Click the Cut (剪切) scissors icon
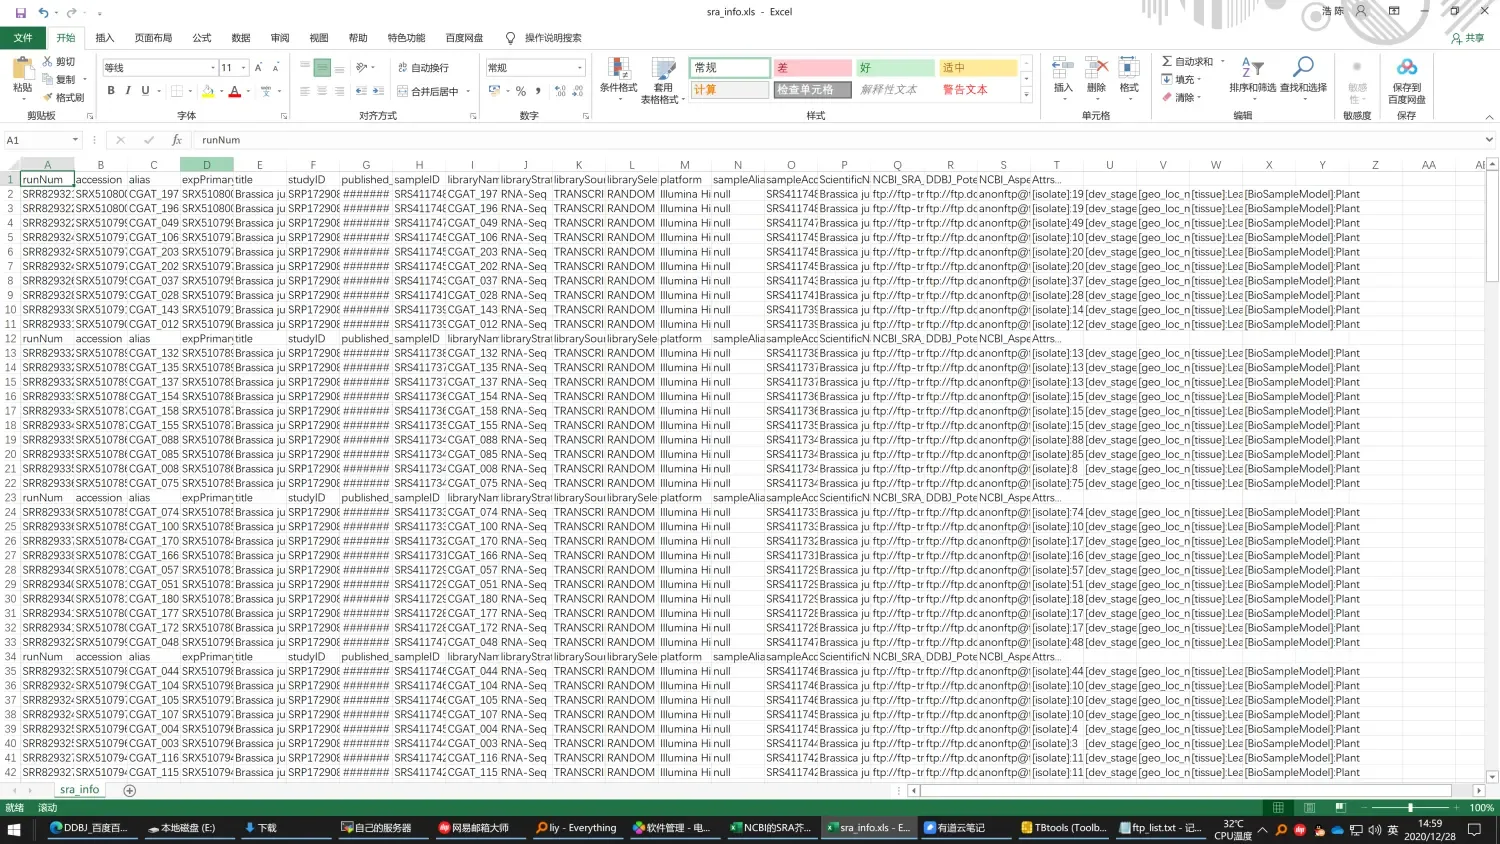The height and width of the screenshot is (844, 1500). (47, 62)
